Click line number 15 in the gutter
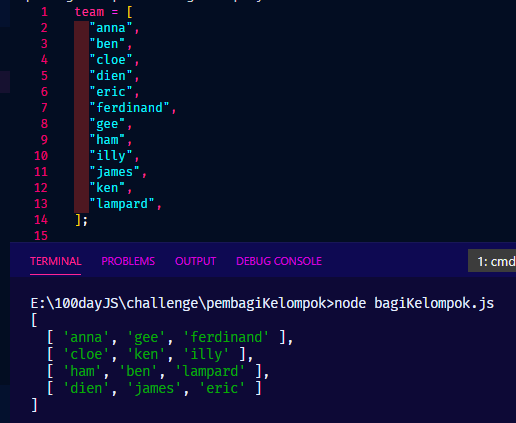Image resolution: width=516 pixels, height=423 pixels. (x=41, y=236)
